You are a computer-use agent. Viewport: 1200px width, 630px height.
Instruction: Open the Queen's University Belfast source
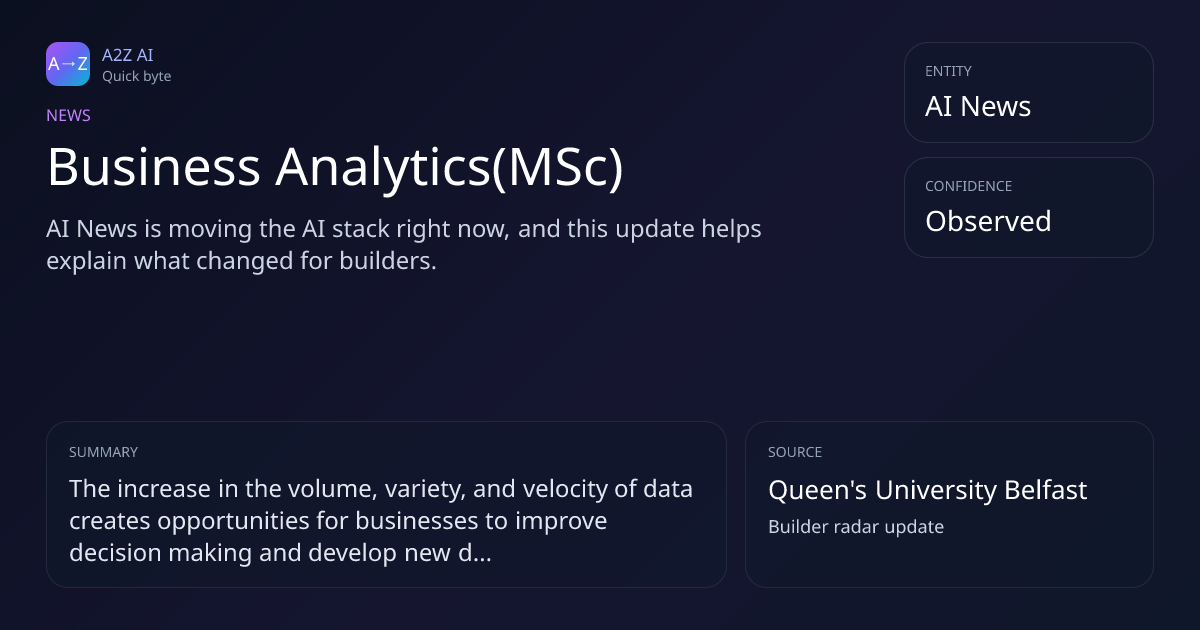(x=927, y=490)
